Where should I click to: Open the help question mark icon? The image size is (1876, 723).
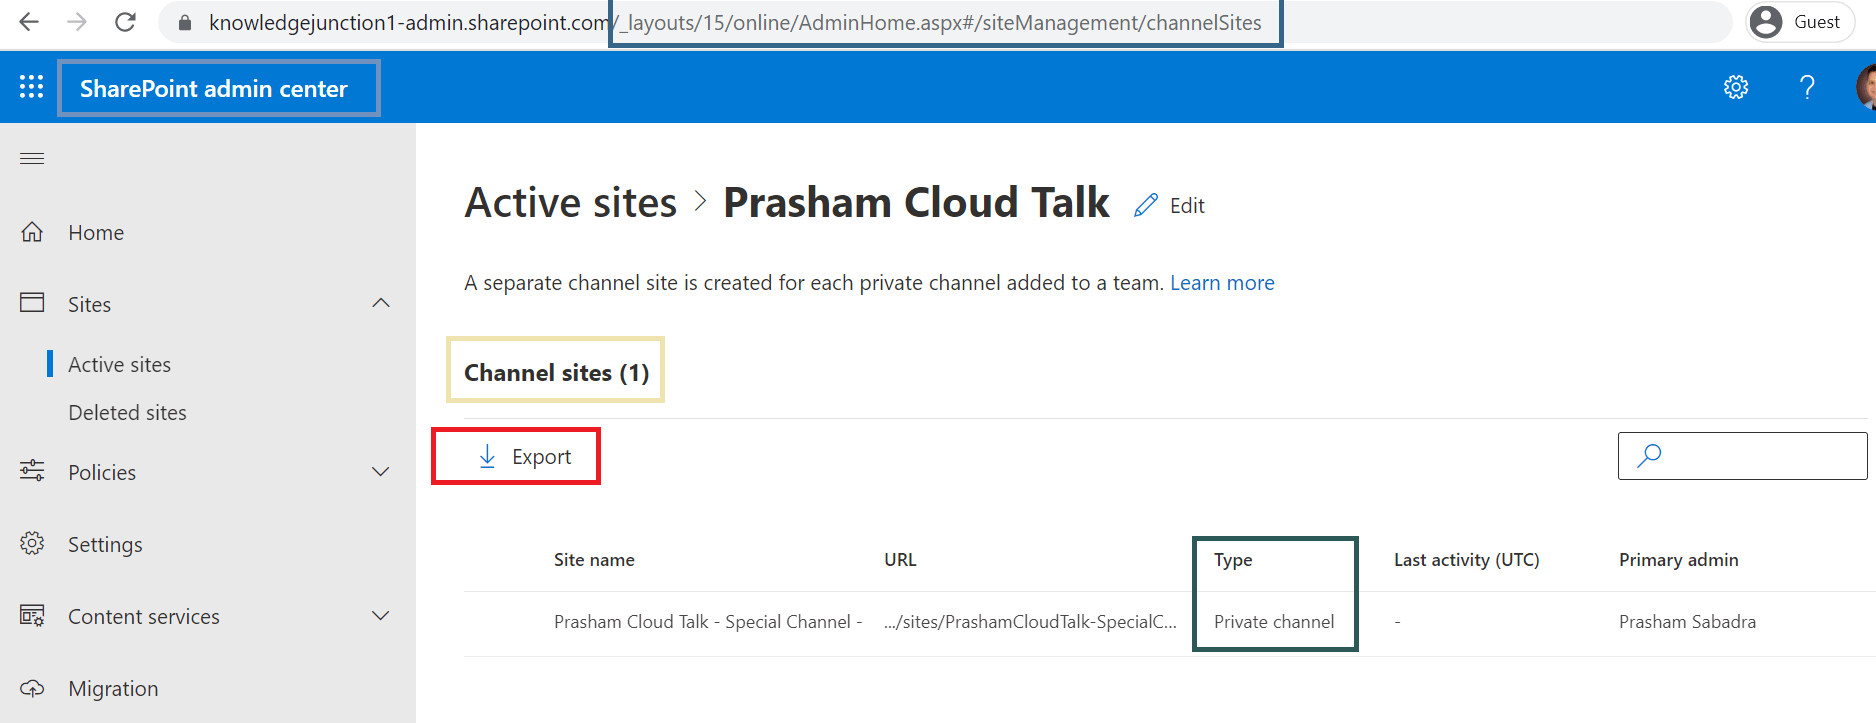coord(1807,87)
